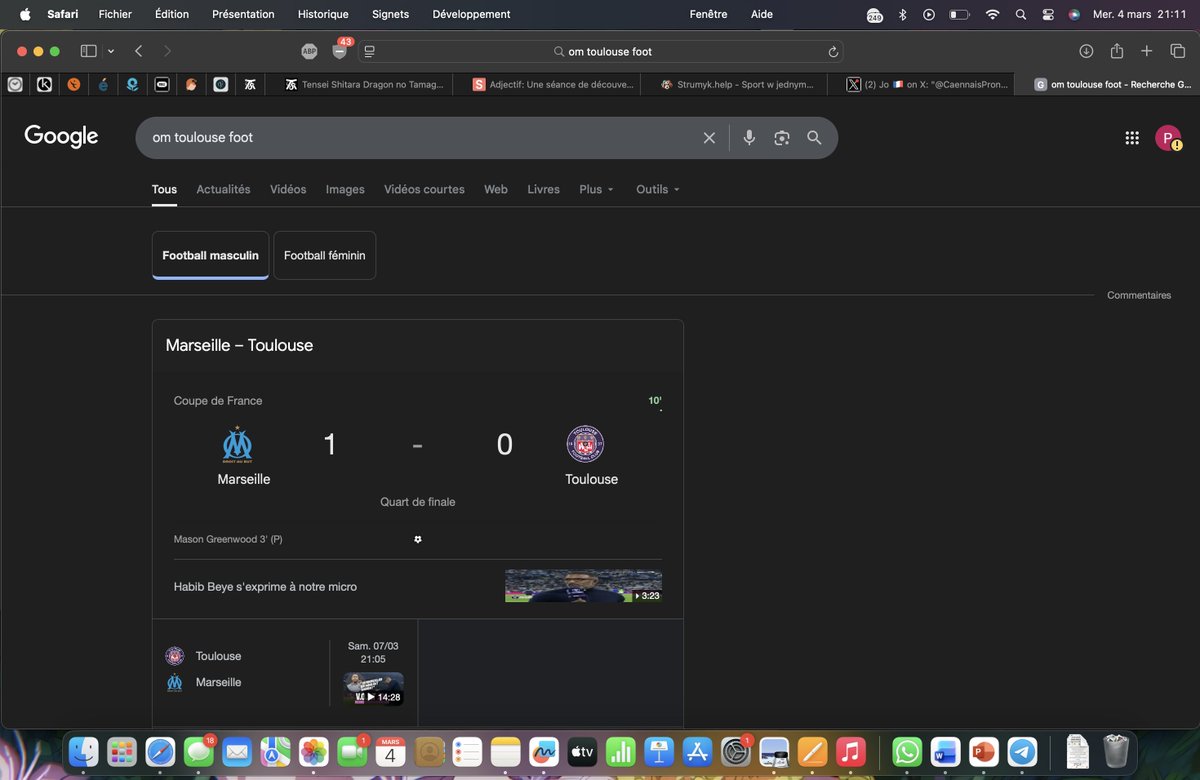Open the Siri icon in menu bar
The width and height of the screenshot is (1200, 780).
tap(1074, 14)
